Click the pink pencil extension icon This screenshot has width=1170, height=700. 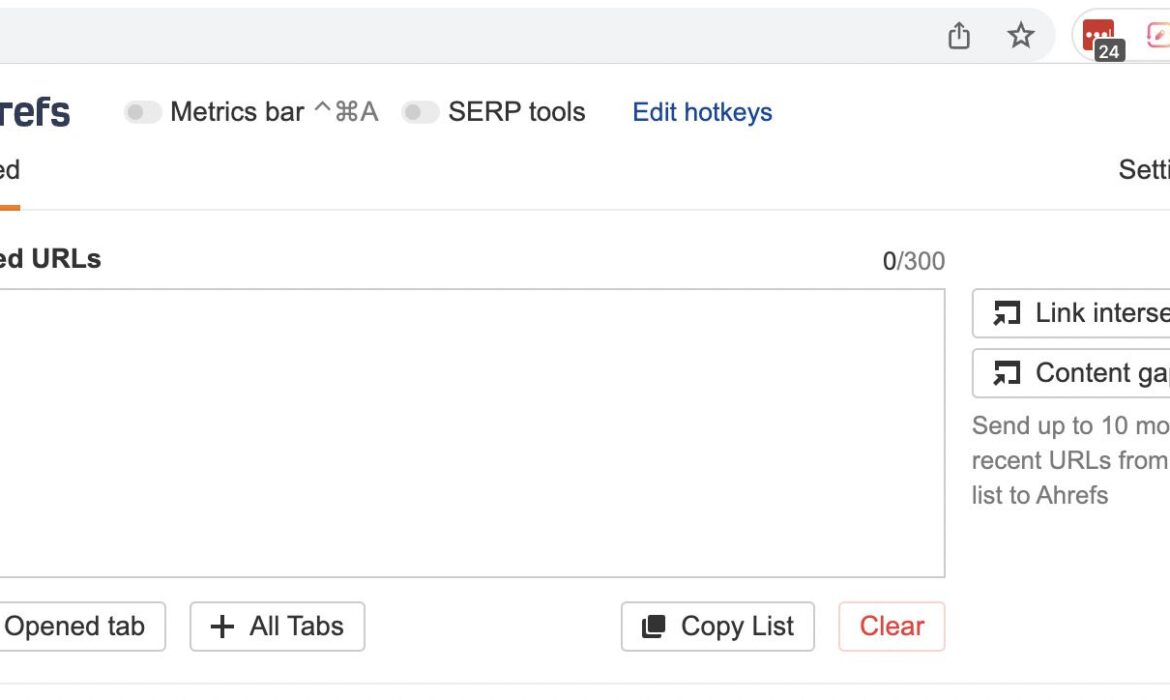tap(1157, 36)
